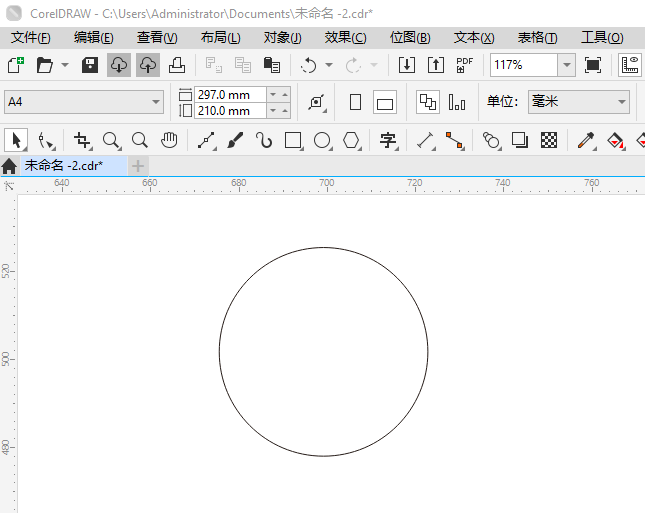The image size is (645, 513).
Task: Click the Import icon
Action: point(407,65)
